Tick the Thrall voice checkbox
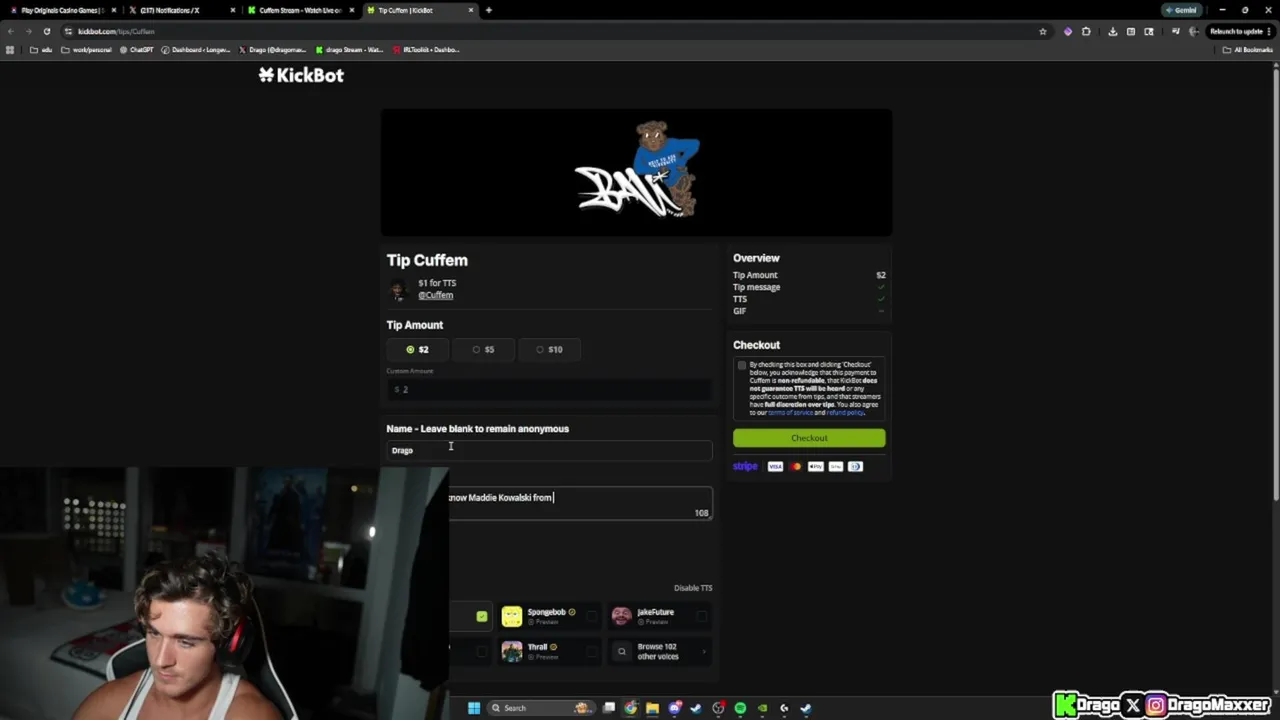 pyautogui.click(x=591, y=651)
